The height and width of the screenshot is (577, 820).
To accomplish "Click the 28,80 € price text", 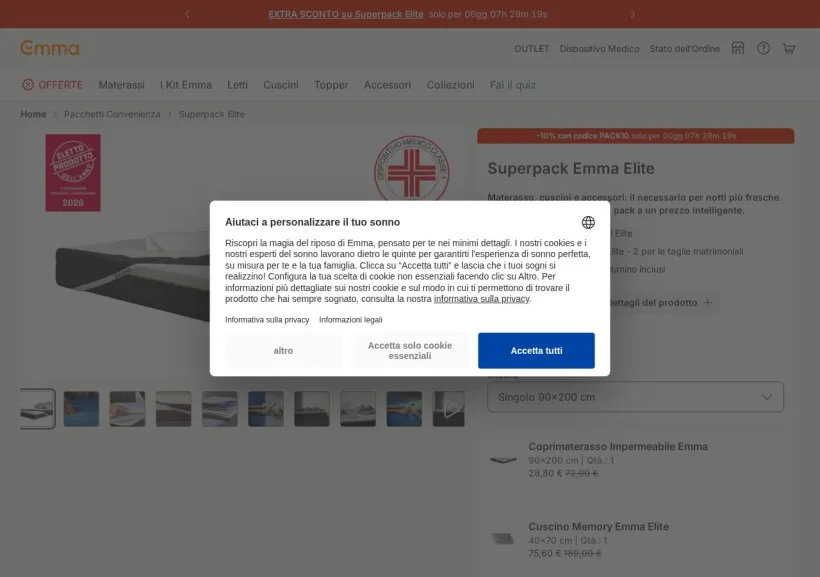I will 545,473.
